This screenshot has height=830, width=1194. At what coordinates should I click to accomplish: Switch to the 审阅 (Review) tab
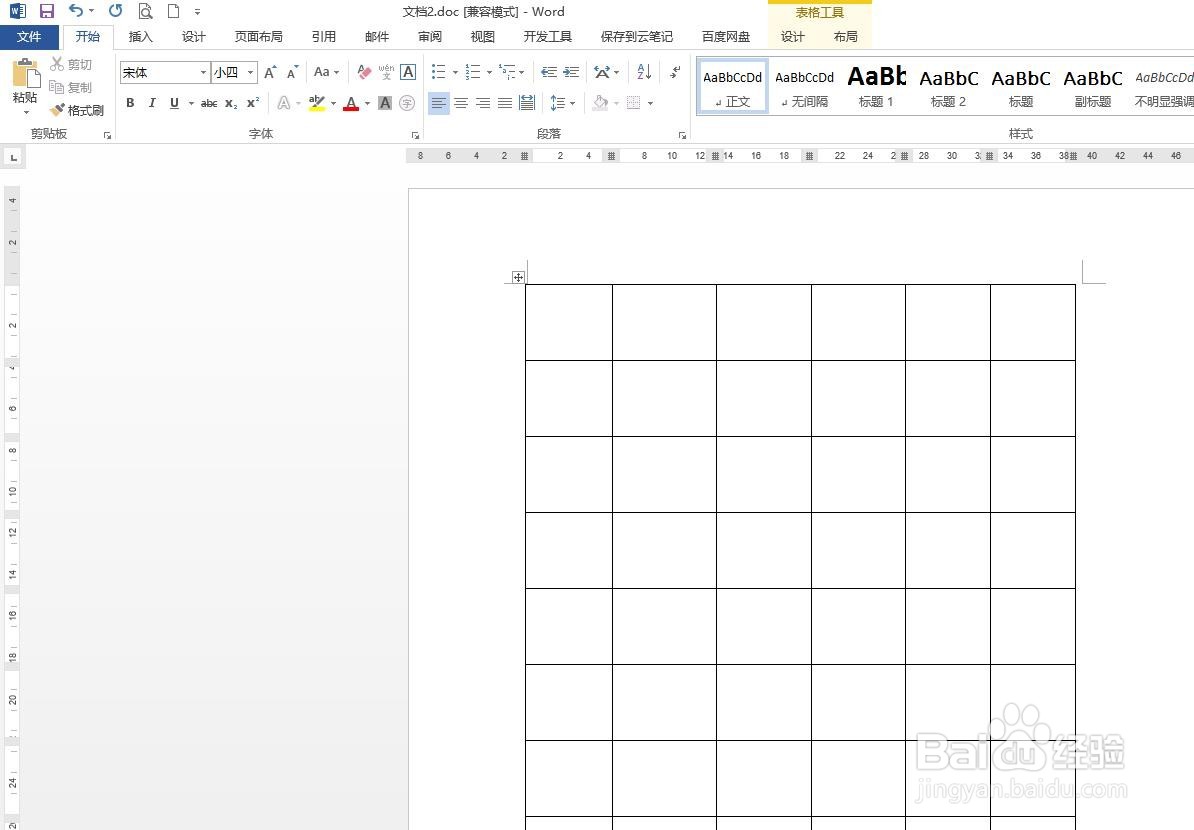(x=429, y=37)
